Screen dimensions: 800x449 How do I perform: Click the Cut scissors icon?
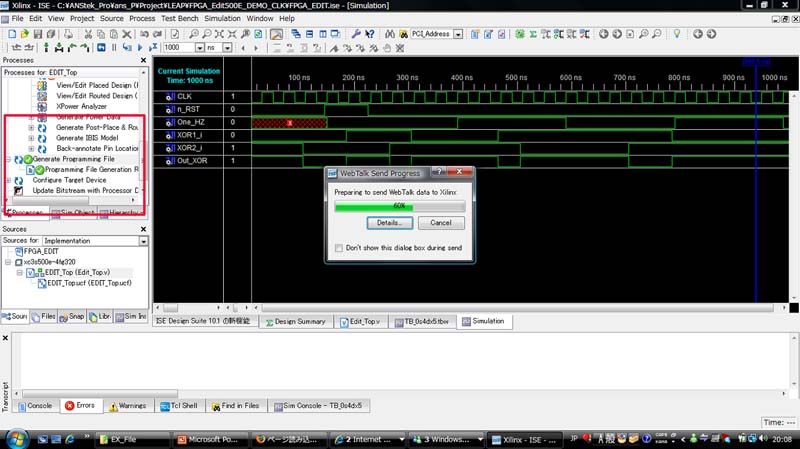tap(88, 34)
